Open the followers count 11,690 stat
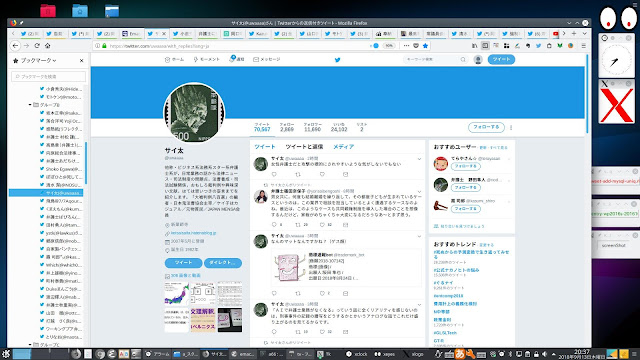Viewport: 640px width, 360px height. [x=312, y=127]
